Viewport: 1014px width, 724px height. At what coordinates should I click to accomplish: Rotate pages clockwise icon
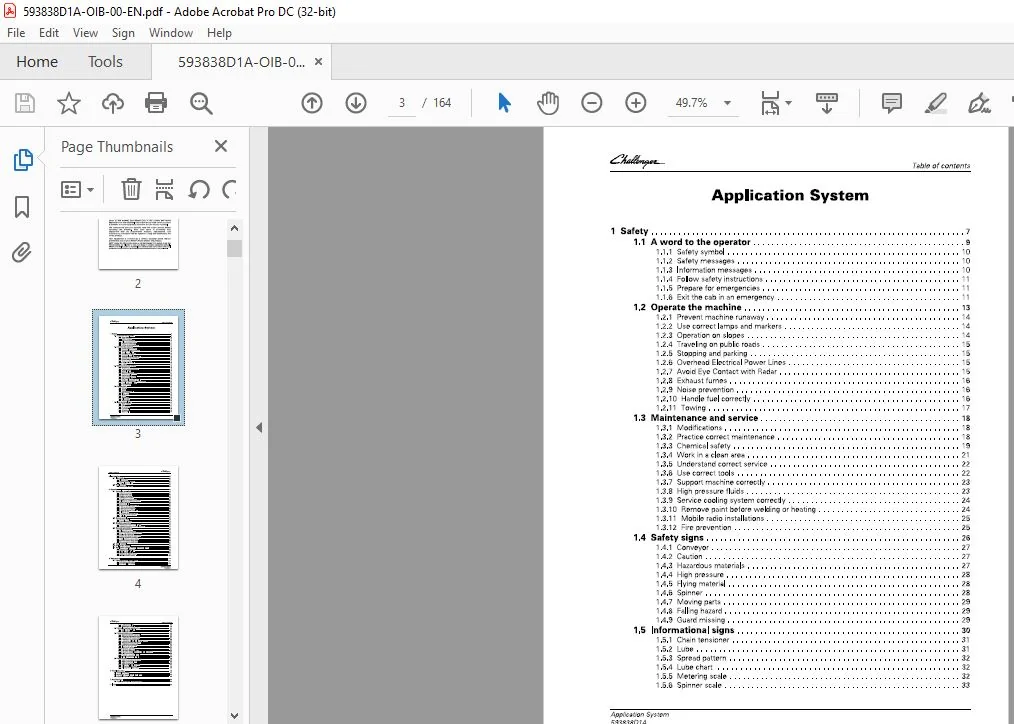coord(229,189)
